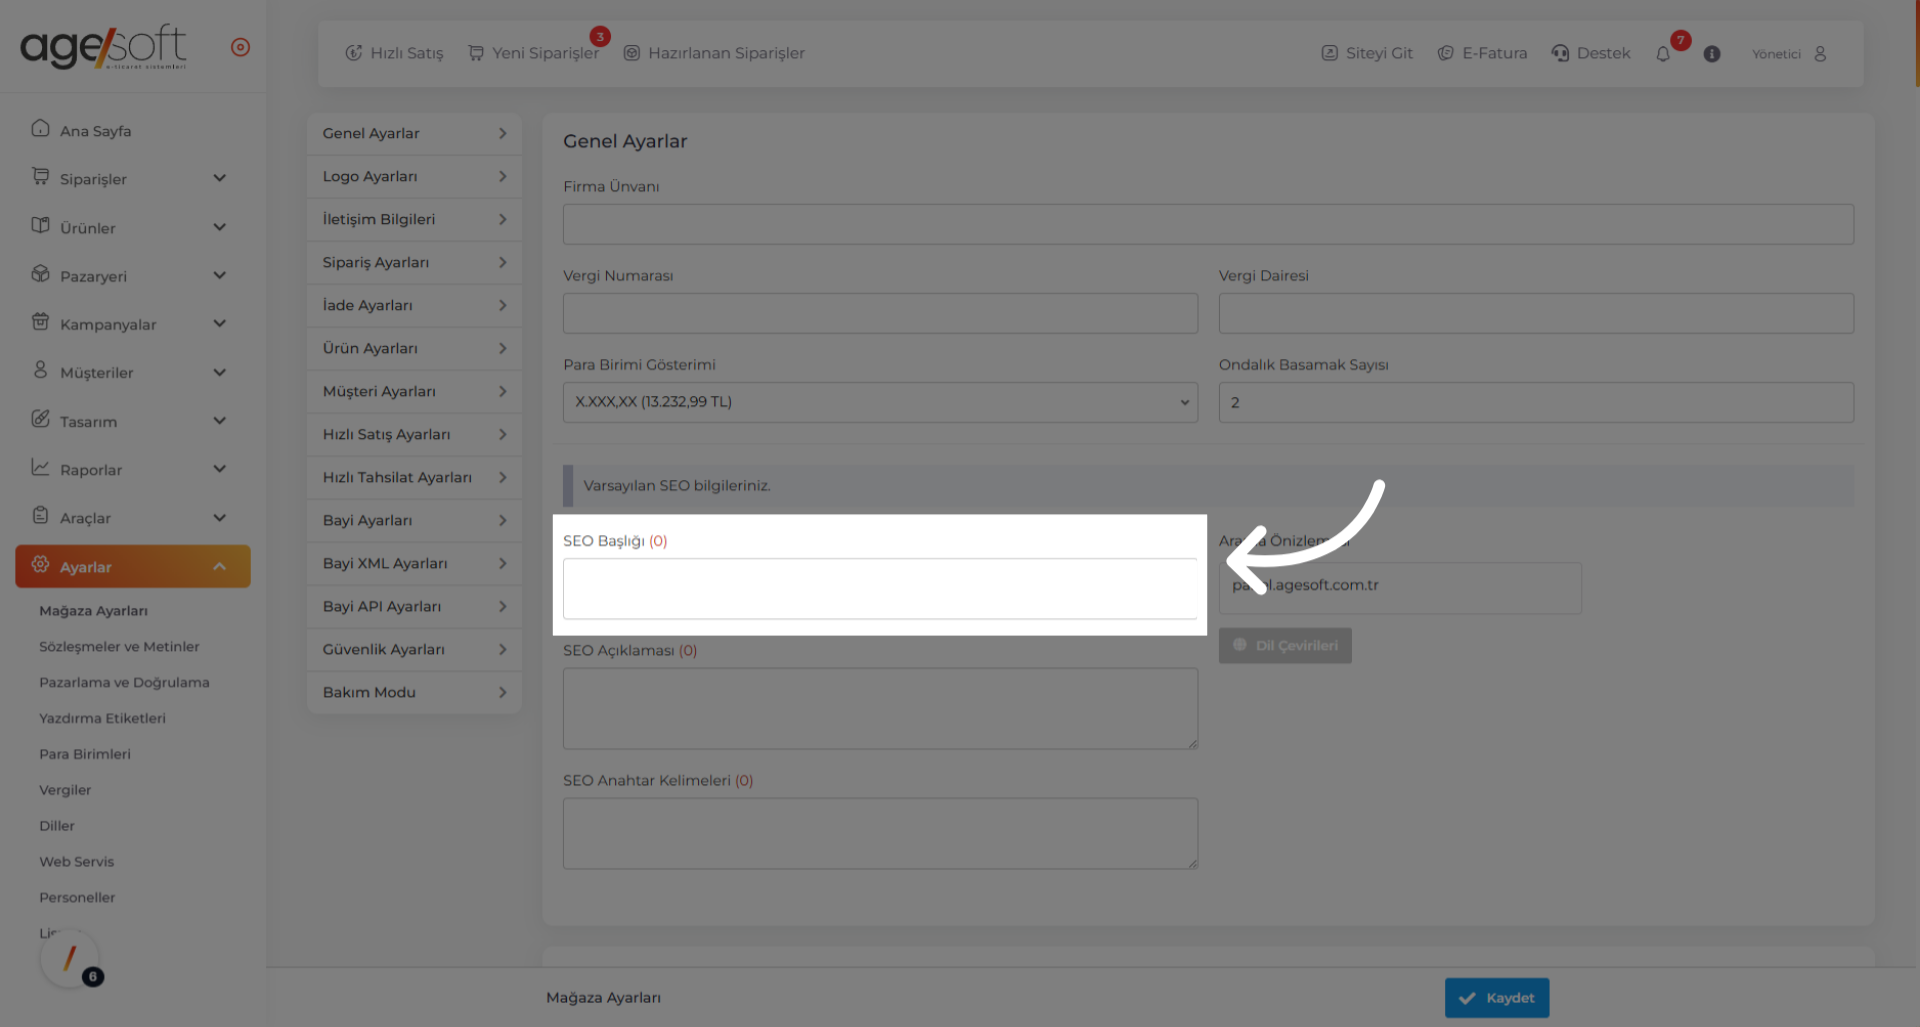Click the Agesoft logo

click(103, 46)
